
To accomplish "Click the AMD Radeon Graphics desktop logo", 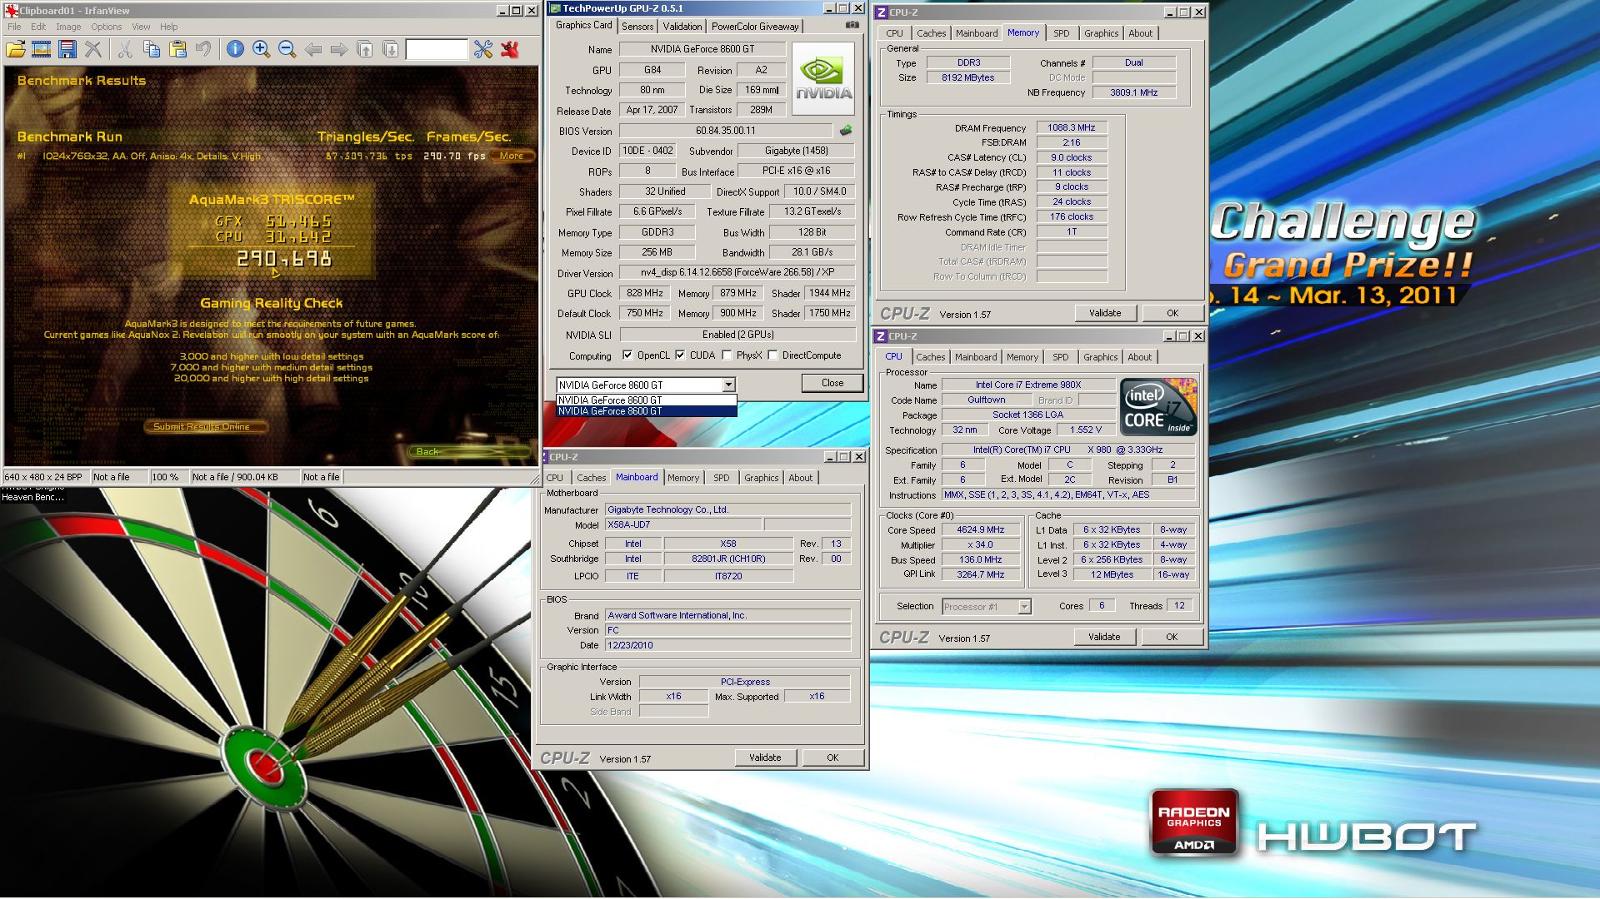I will point(1194,823).
